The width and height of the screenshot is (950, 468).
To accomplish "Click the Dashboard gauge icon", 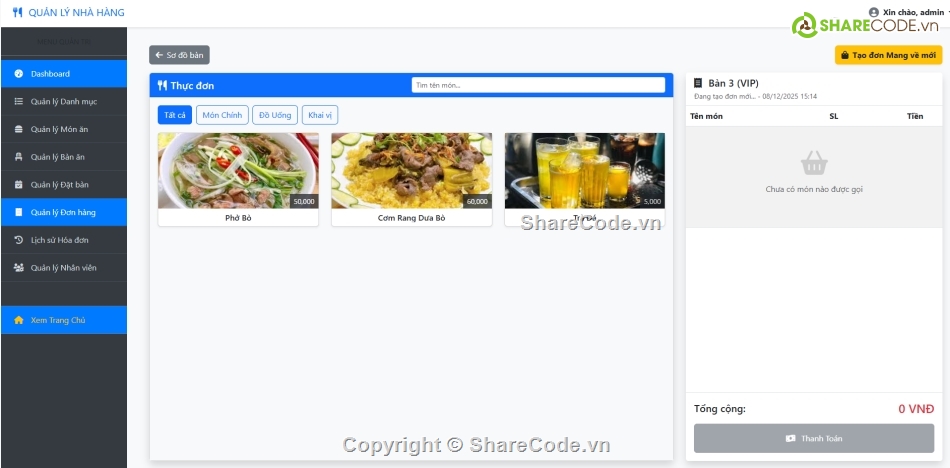I will 18,74.
